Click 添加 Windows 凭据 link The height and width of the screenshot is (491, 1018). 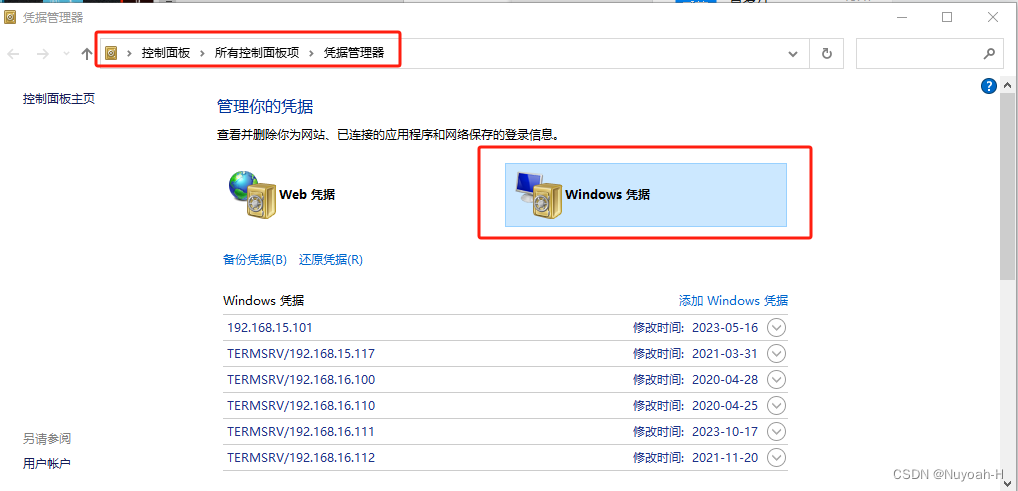pyautogui.click(x=733, y=301)
